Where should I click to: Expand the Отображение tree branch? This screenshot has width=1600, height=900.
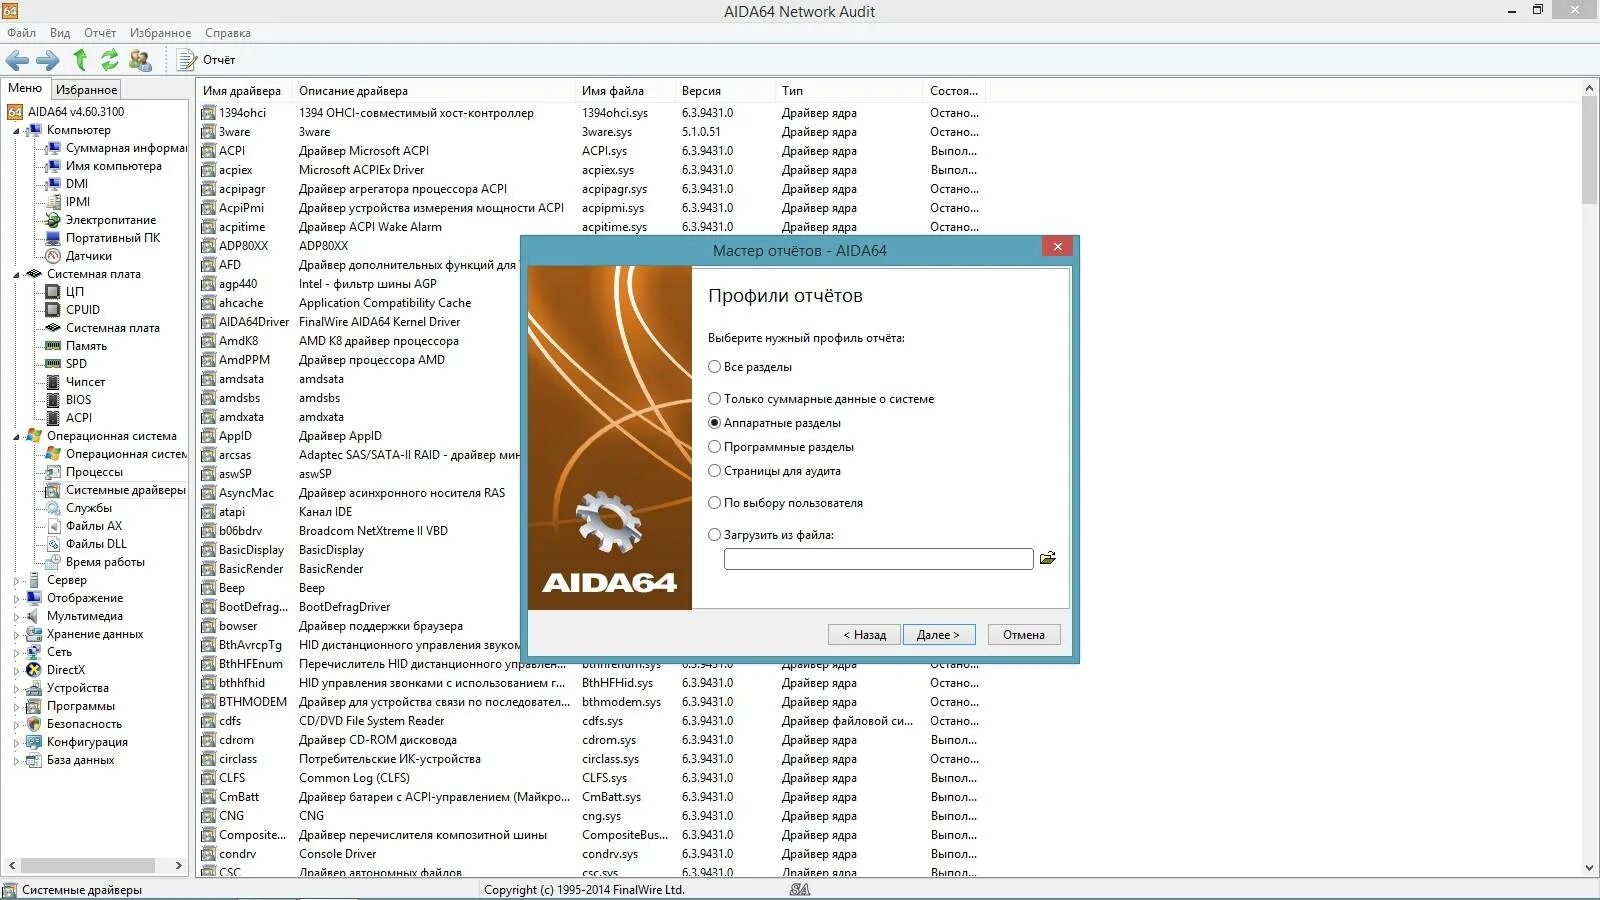(16, 599)
